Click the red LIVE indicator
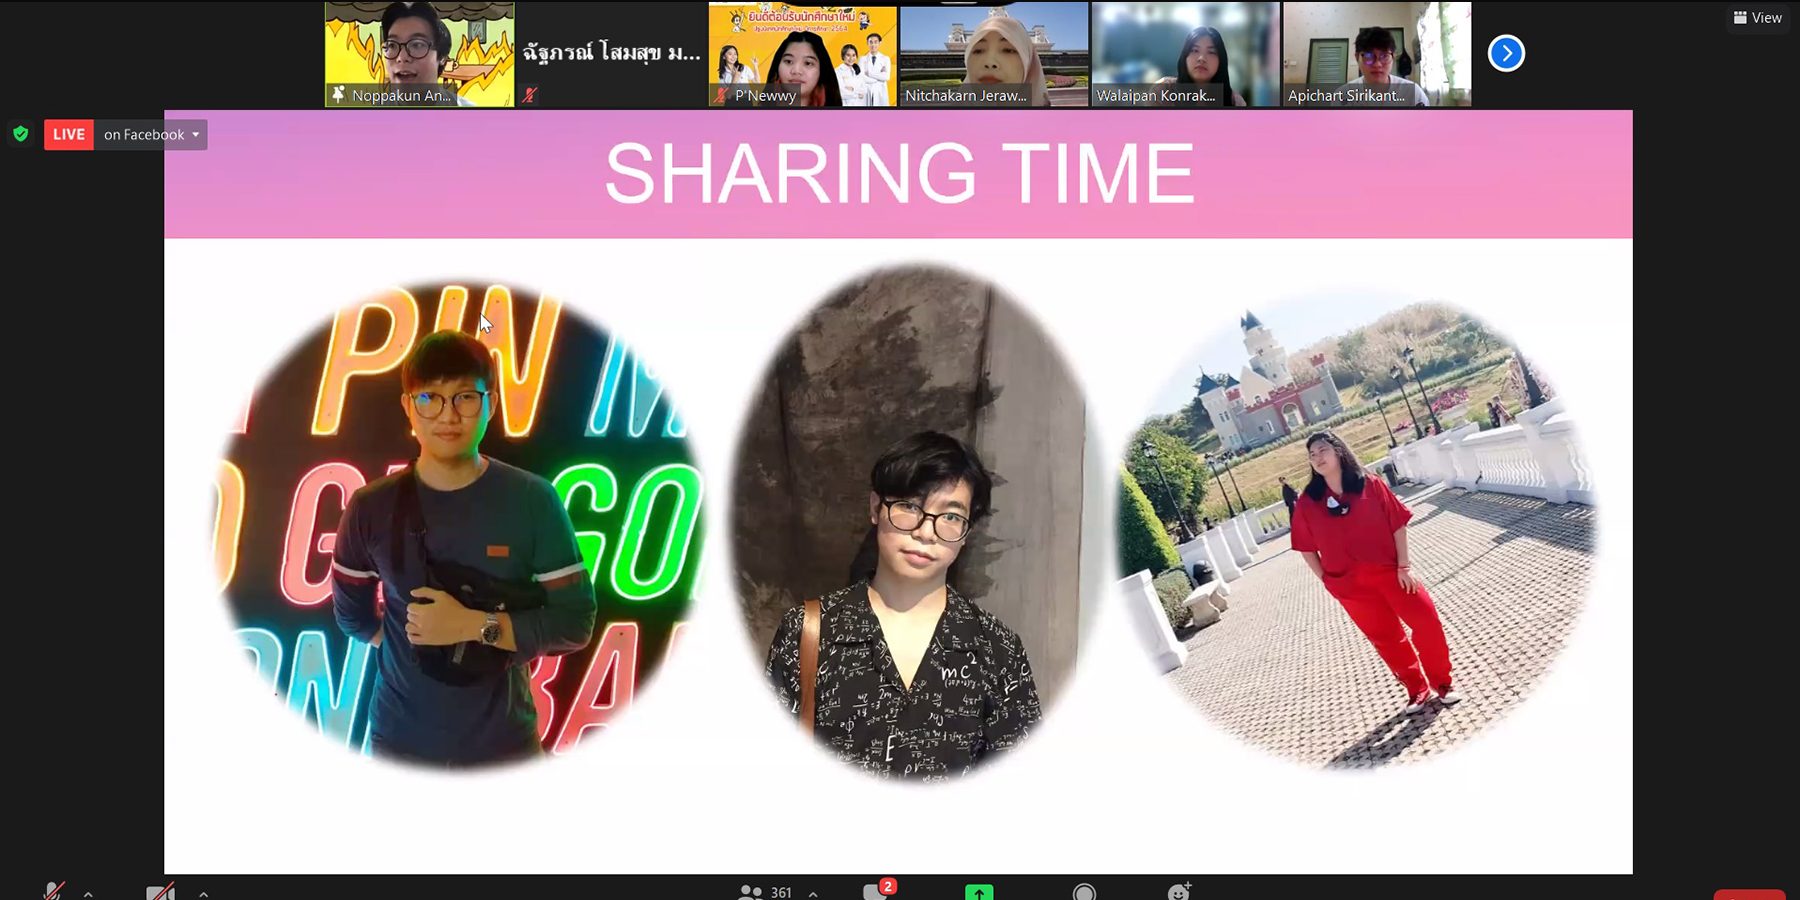Screen dimensions: 1800x900 tap(69, 135)
